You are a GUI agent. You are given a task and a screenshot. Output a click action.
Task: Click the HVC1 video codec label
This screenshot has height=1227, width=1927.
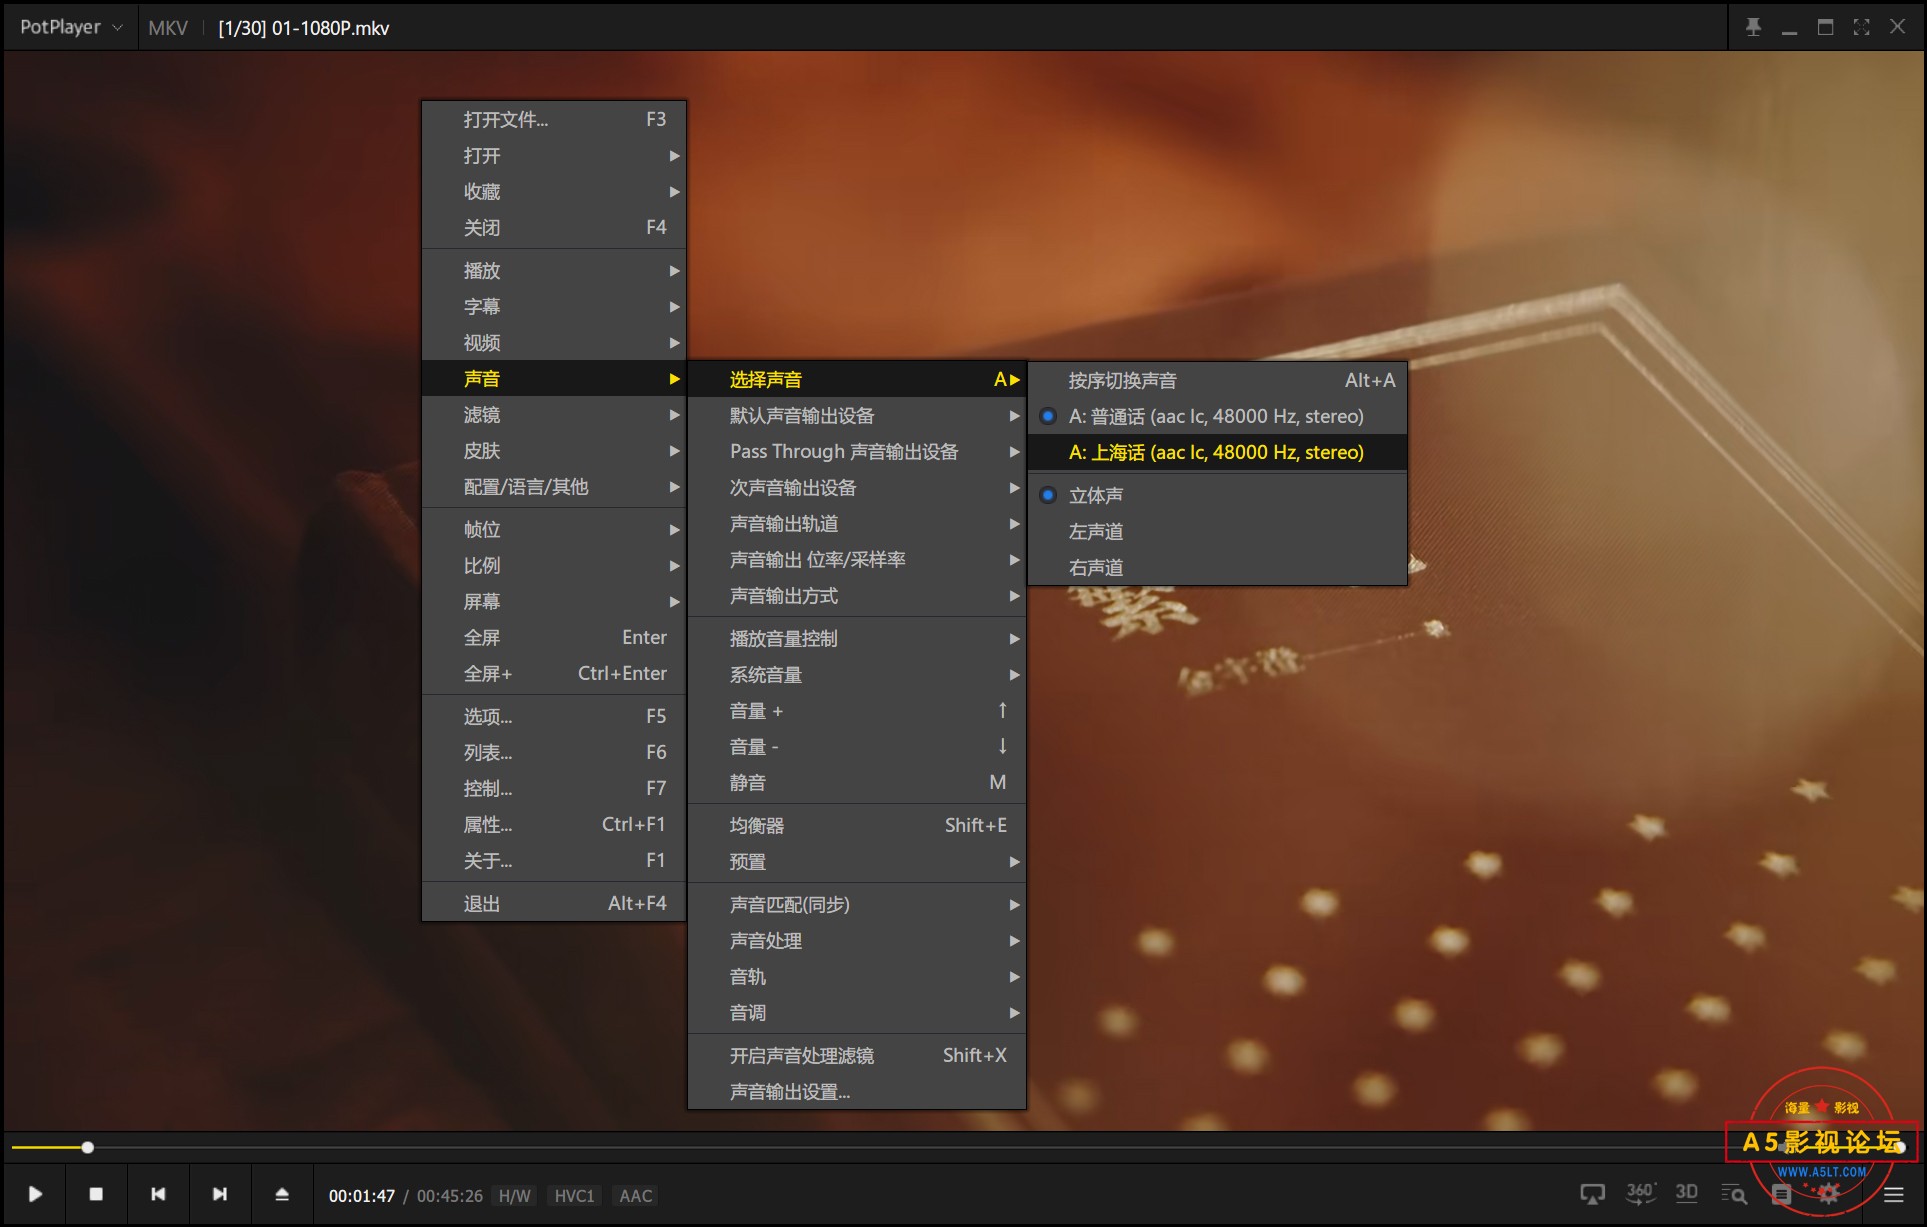coord(574,1196)
